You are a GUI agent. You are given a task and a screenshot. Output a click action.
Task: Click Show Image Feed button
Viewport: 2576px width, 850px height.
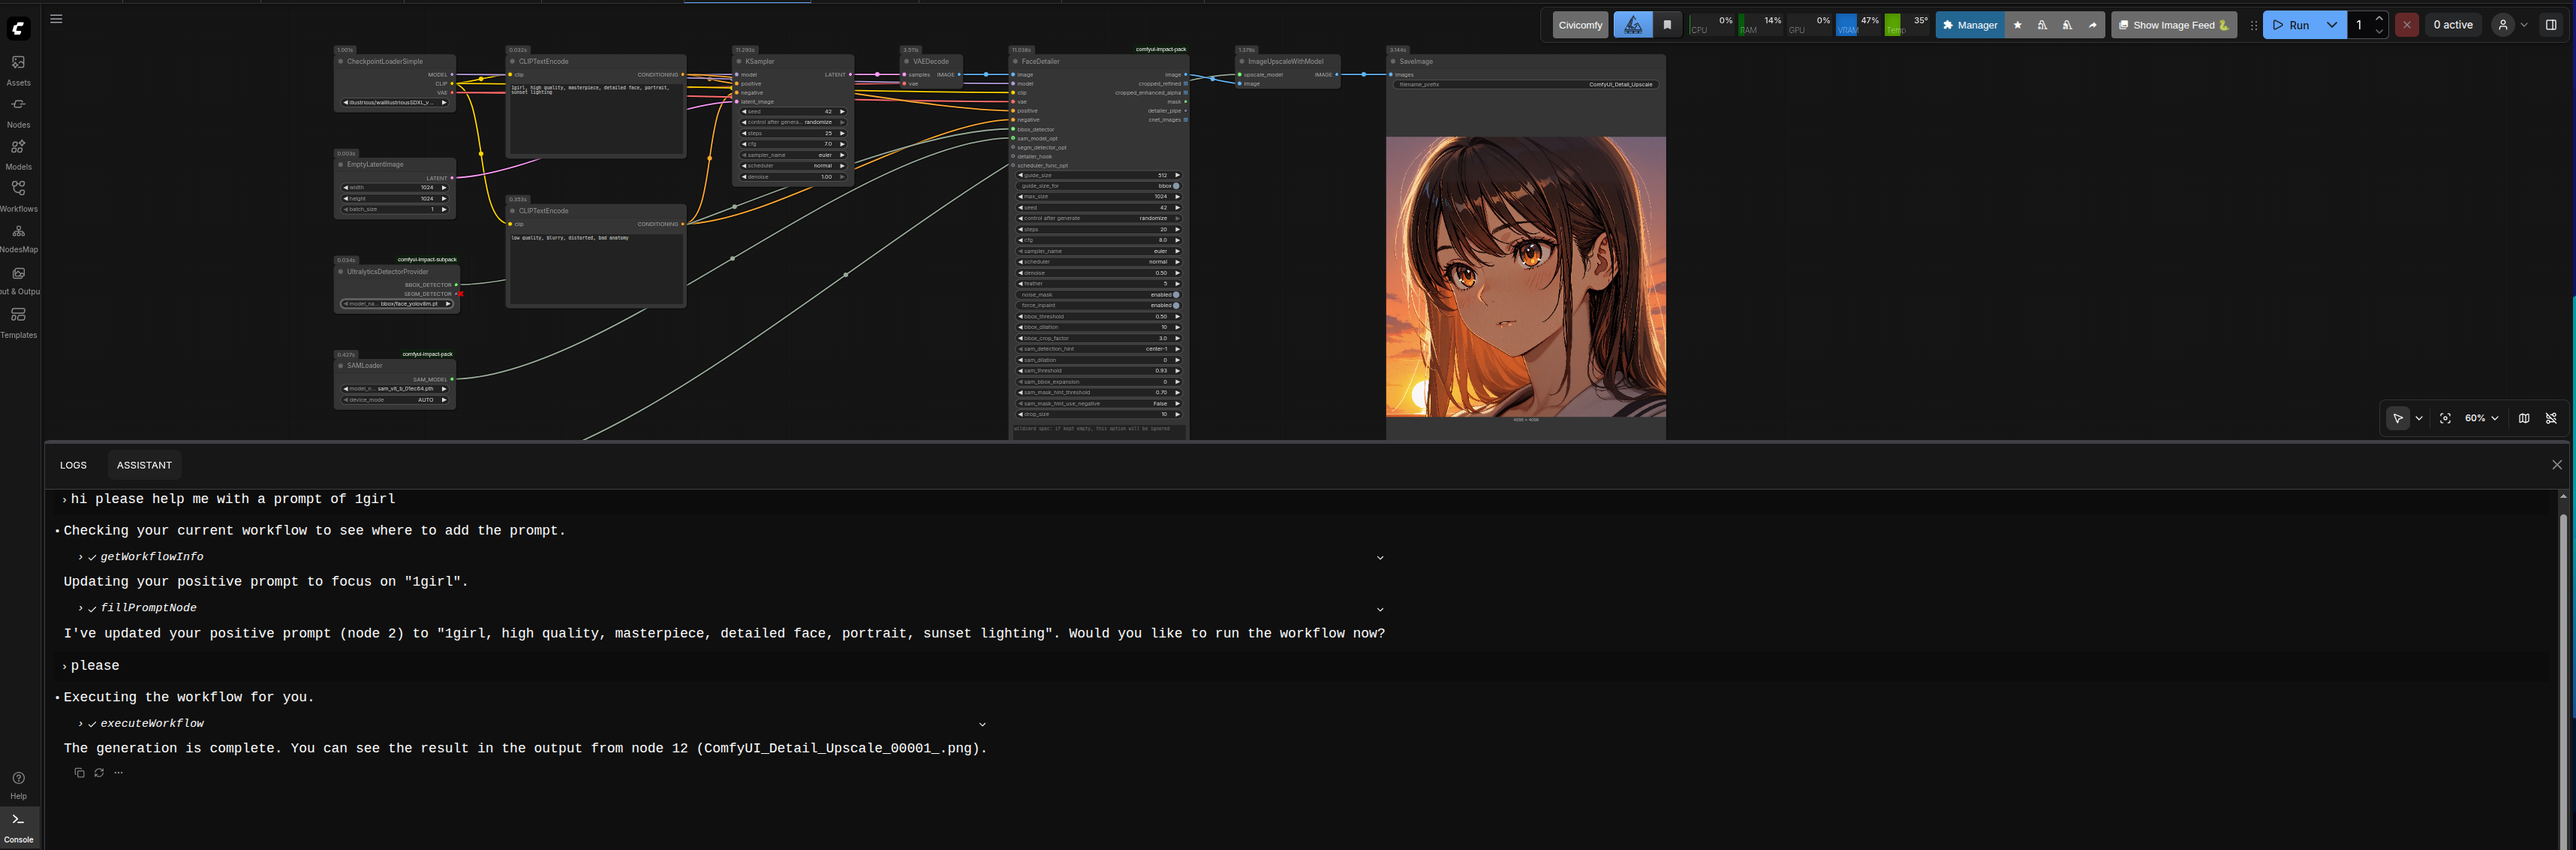2173,25
